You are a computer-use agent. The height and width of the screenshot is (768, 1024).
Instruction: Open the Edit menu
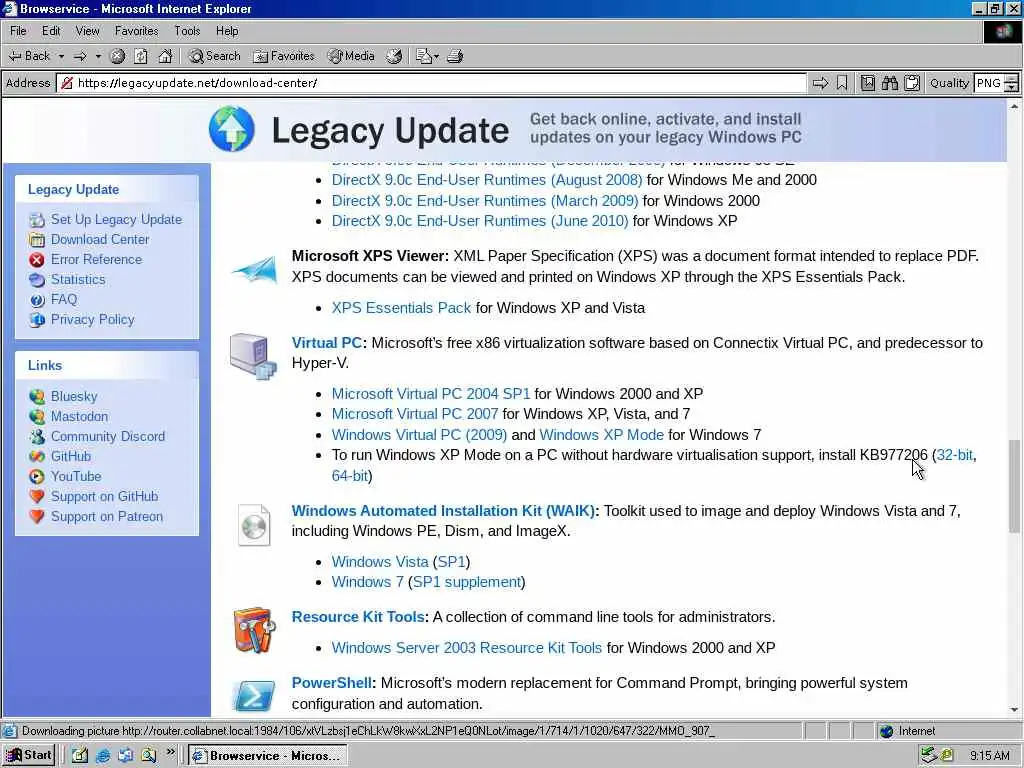[51, 31]
